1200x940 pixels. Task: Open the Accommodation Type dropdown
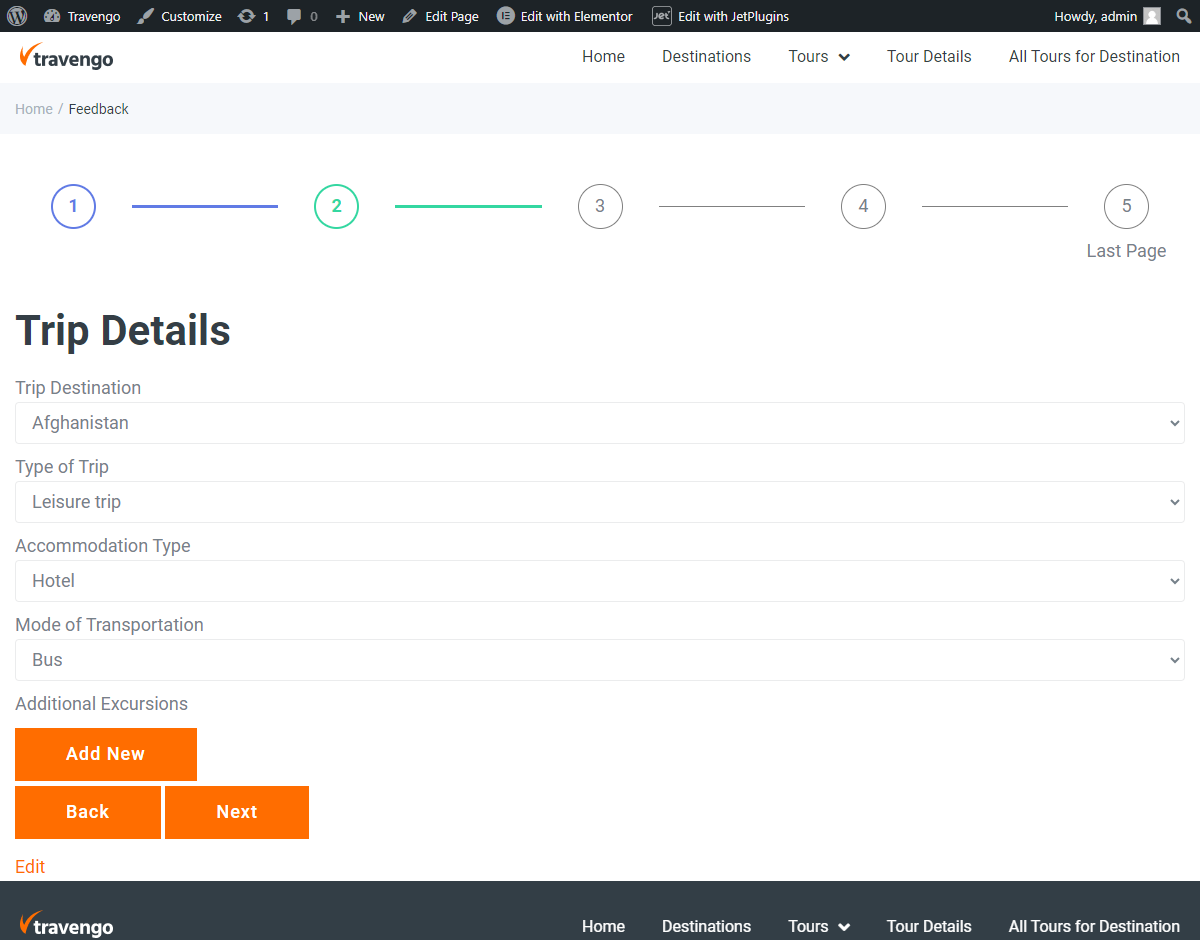599,581
